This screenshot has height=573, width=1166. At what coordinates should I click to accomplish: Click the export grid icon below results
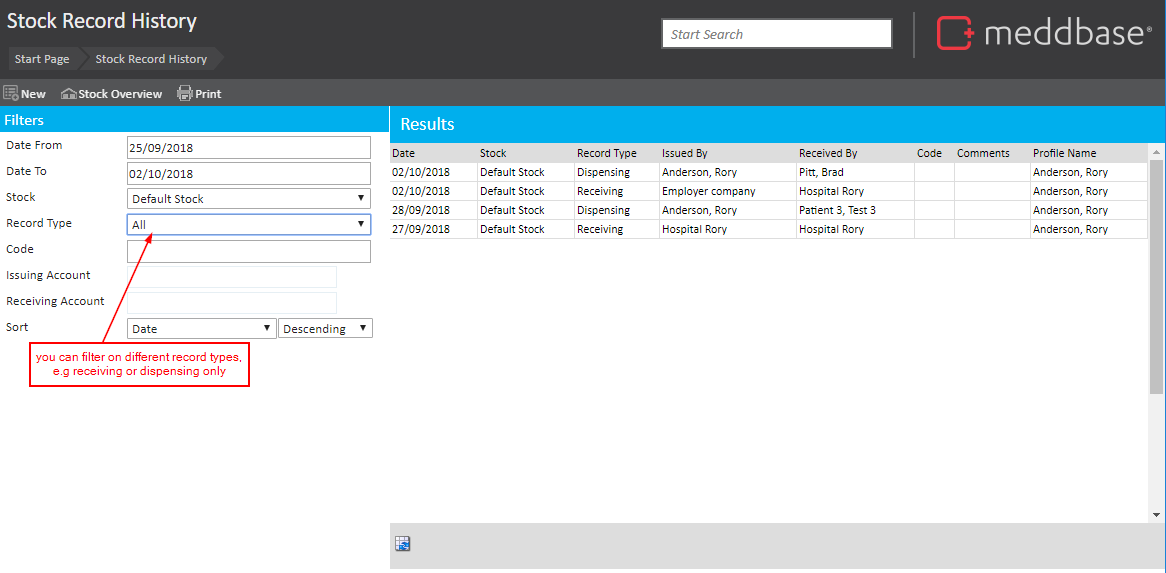click(x=403, y=544)
